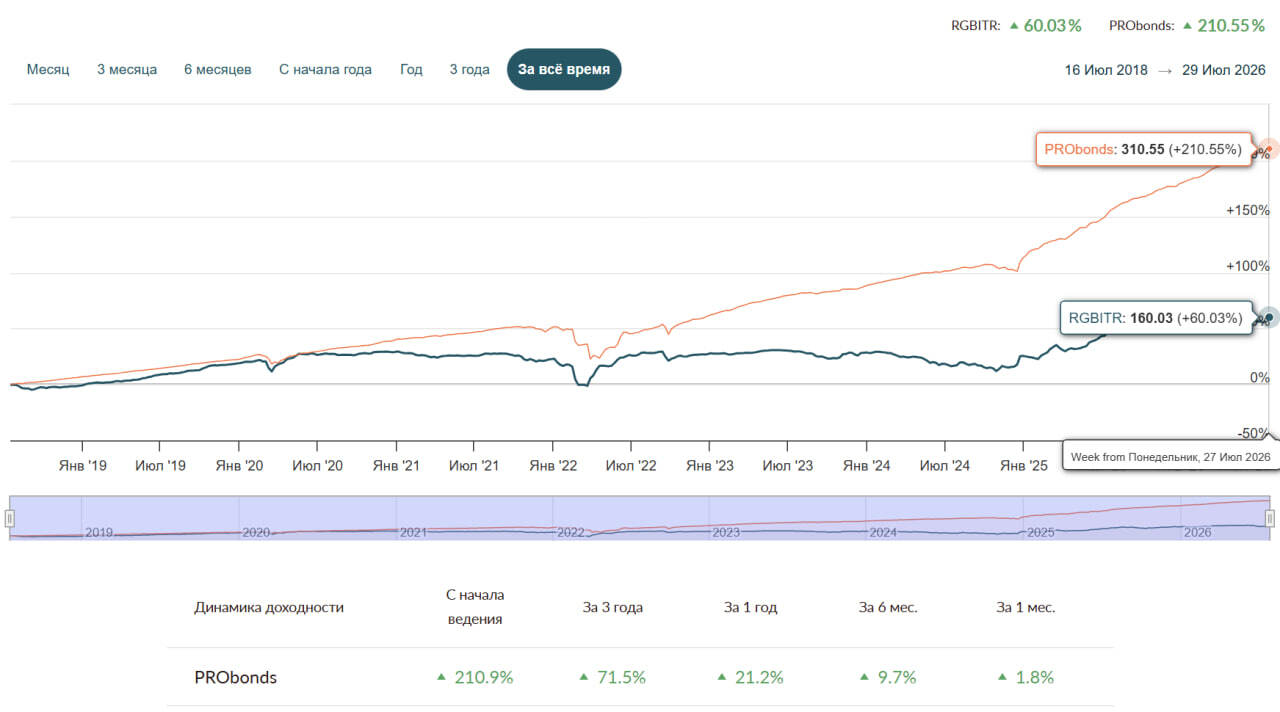
Task: Click the green arrow next to 9.7%
Action: (863, 677)
